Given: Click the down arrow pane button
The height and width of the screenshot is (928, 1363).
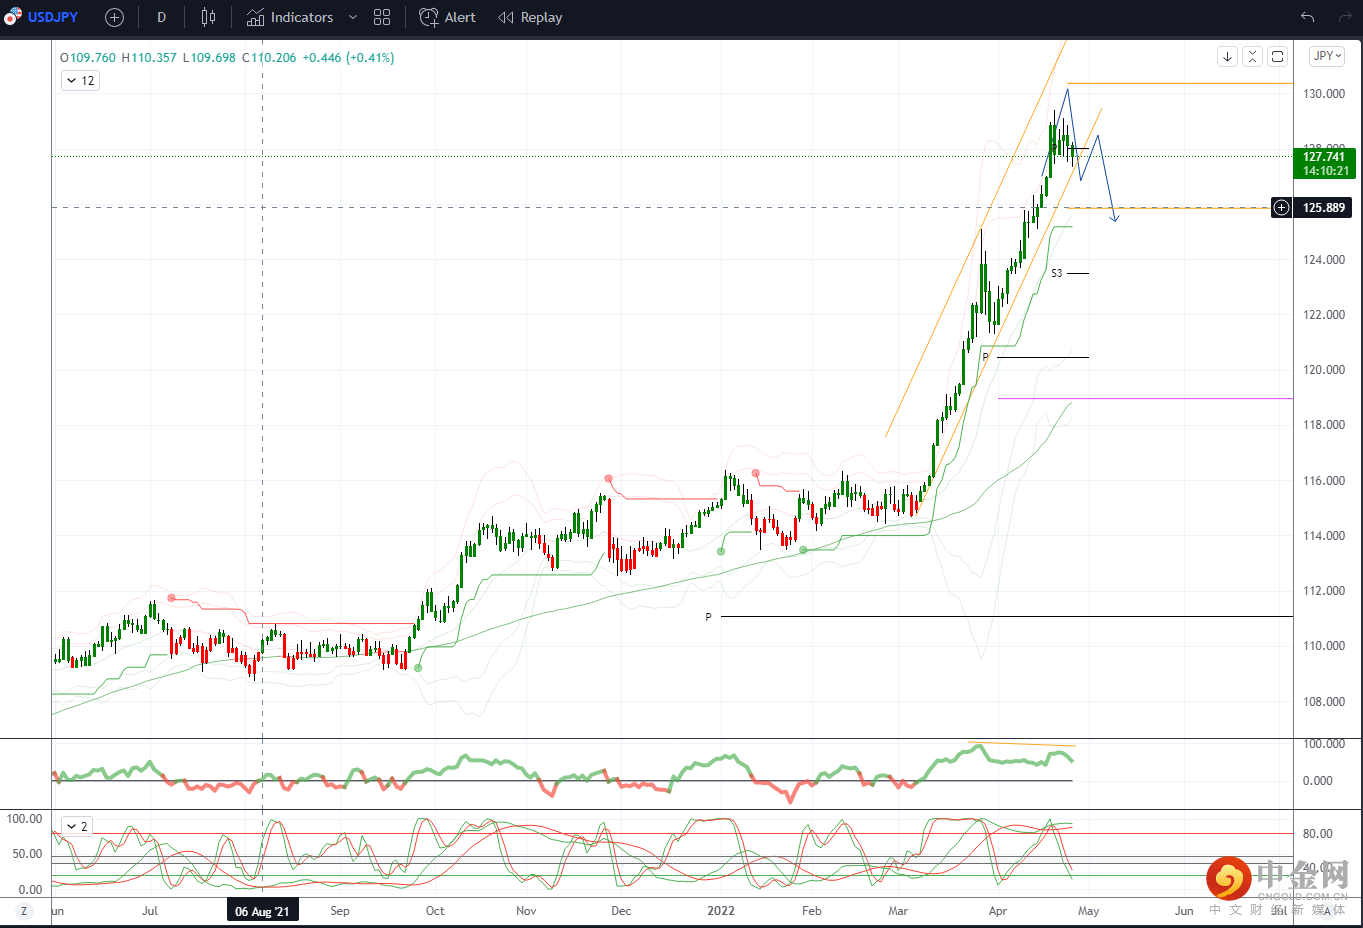Looking at the screenshot, I should 1227,57.
